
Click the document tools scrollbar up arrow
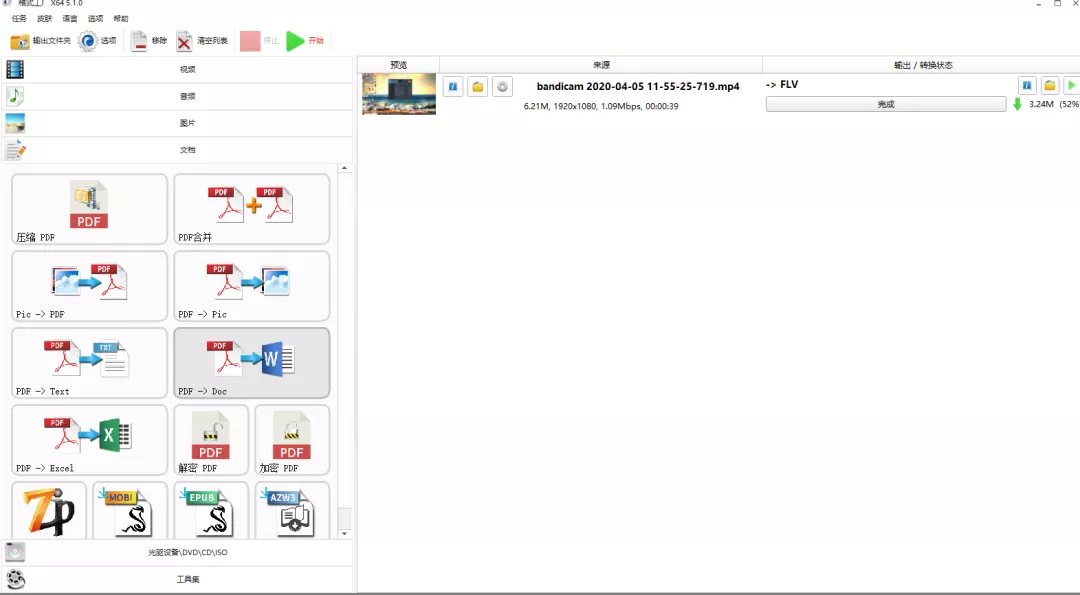(x=344, y=169)
